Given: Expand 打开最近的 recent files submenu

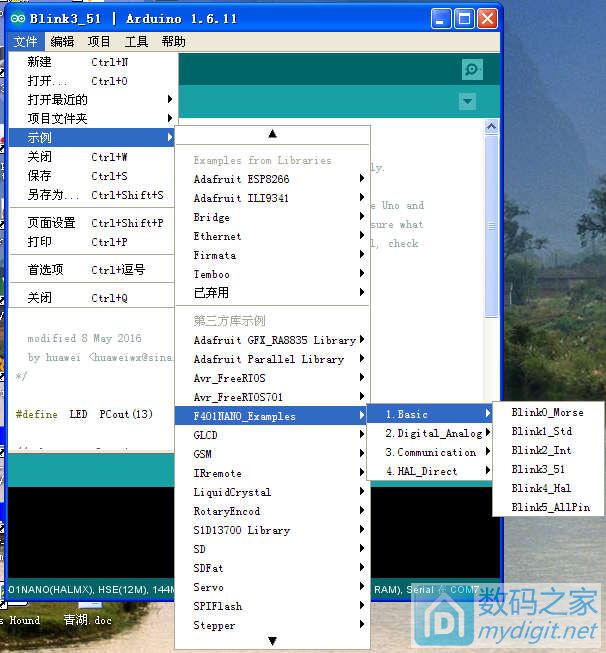Looking at the screenshot, I should click(x=58, y=100).
